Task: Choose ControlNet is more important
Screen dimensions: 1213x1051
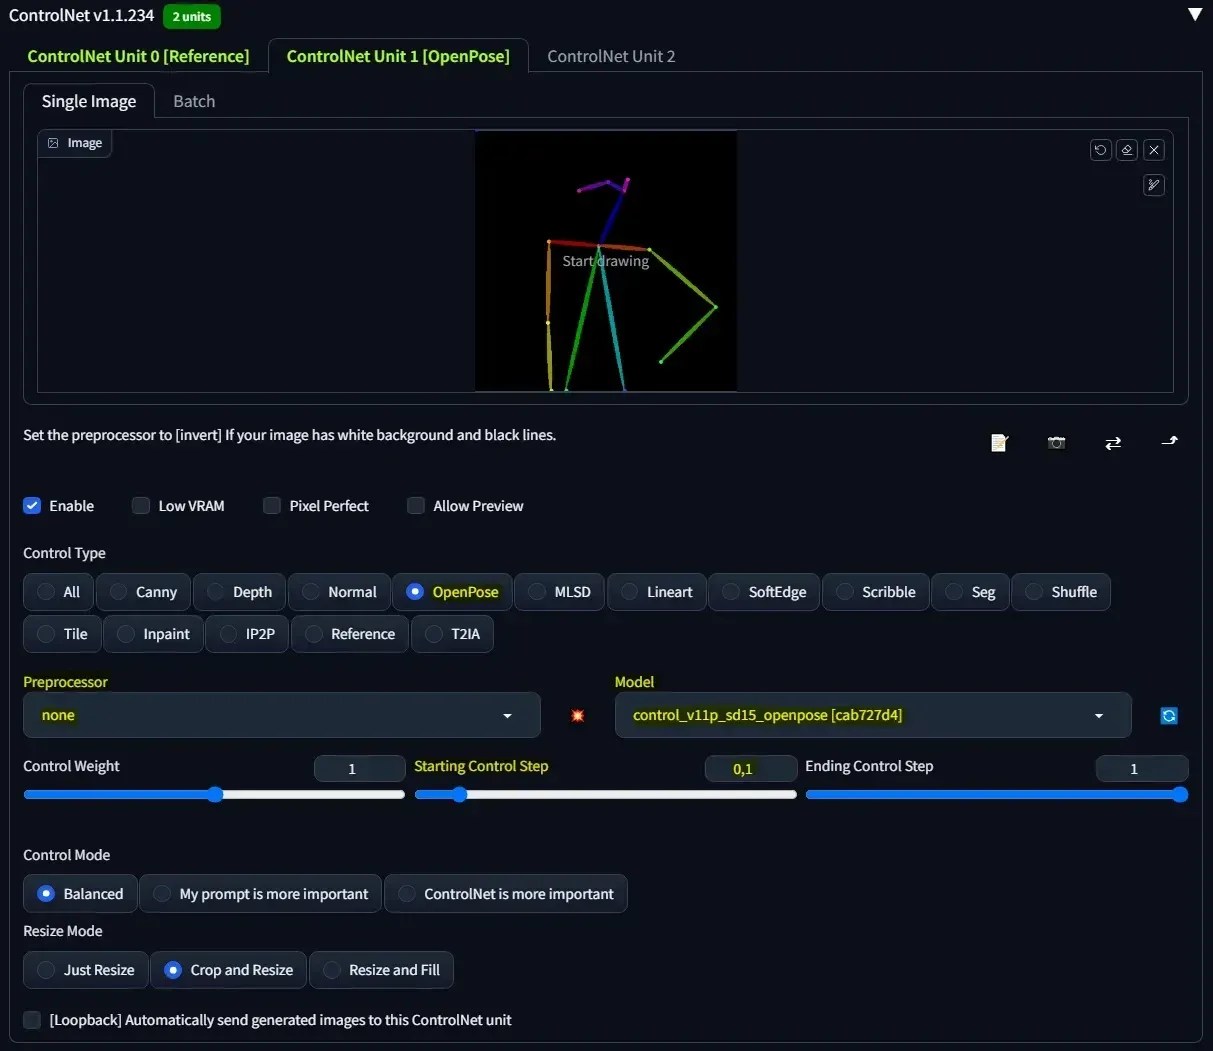Action: pyautogui.click(x=506, y=894)
